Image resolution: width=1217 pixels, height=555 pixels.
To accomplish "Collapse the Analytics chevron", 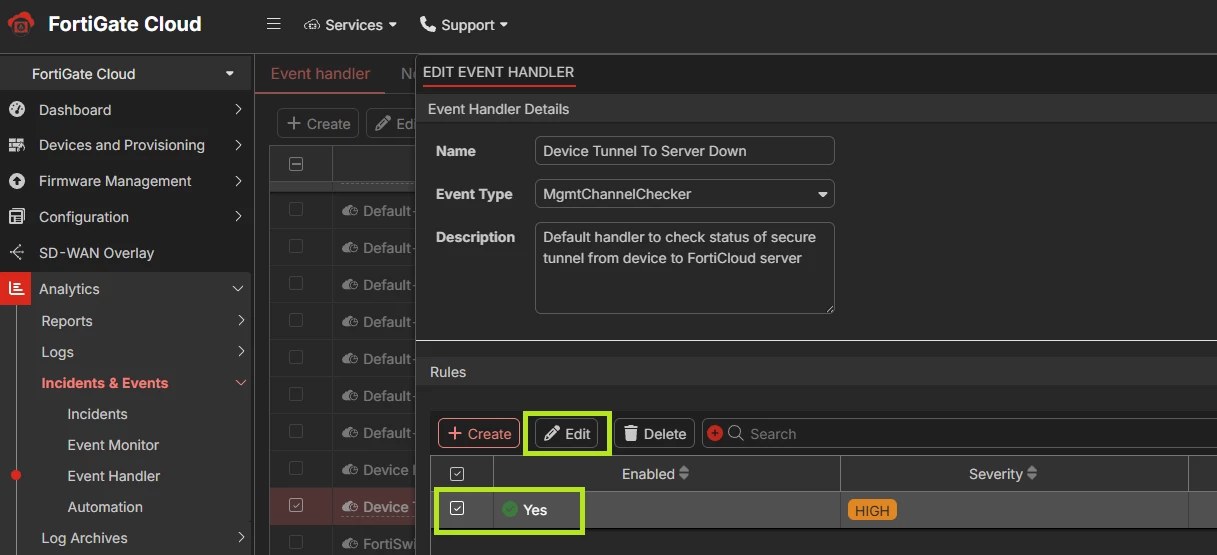I will (238, 289).
